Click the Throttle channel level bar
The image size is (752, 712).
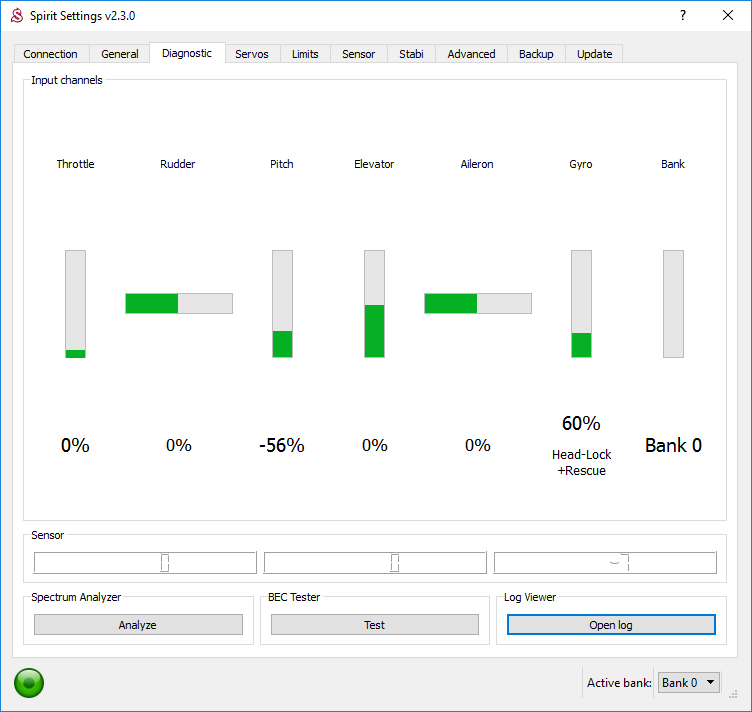[x=75, y=303]
